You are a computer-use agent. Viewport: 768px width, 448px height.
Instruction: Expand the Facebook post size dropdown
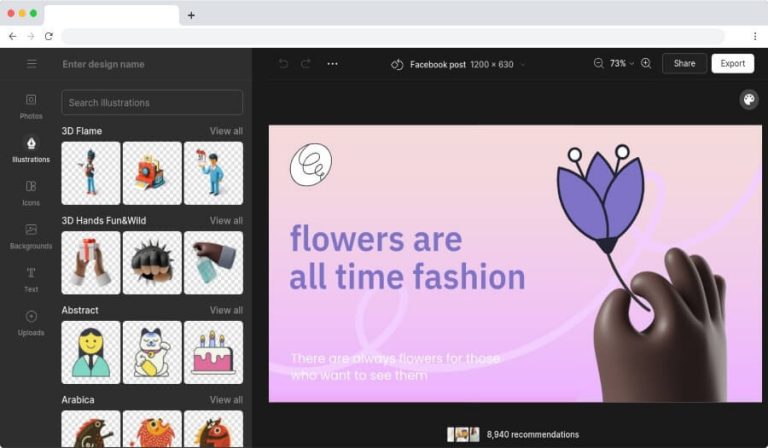tap(523, 64)
